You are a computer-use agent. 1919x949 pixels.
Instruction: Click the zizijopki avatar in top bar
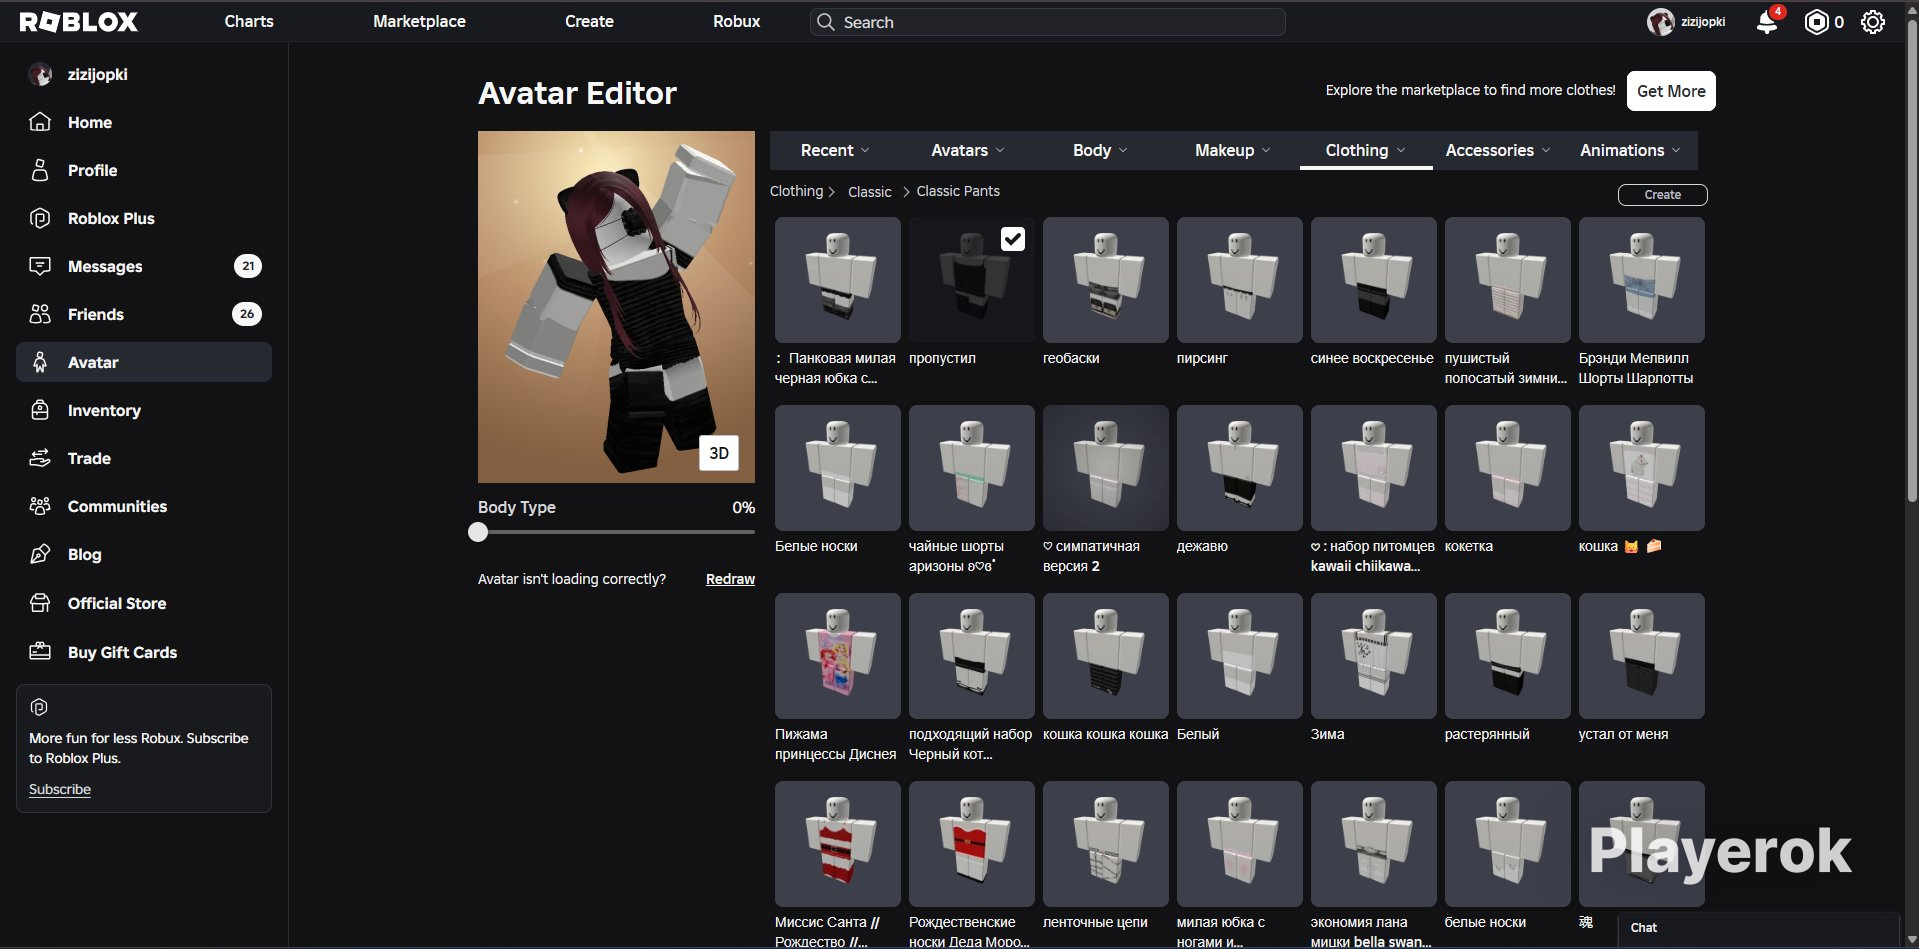pos(1661,22)
